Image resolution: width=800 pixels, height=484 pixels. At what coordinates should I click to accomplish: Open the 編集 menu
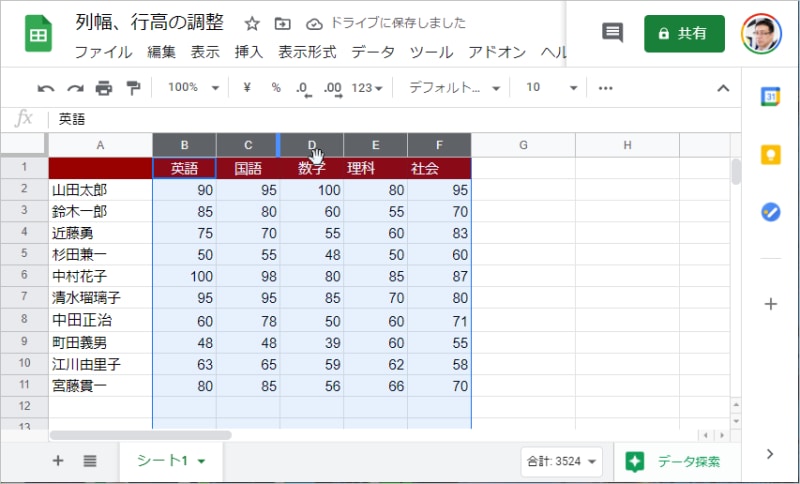click(161, 52)
